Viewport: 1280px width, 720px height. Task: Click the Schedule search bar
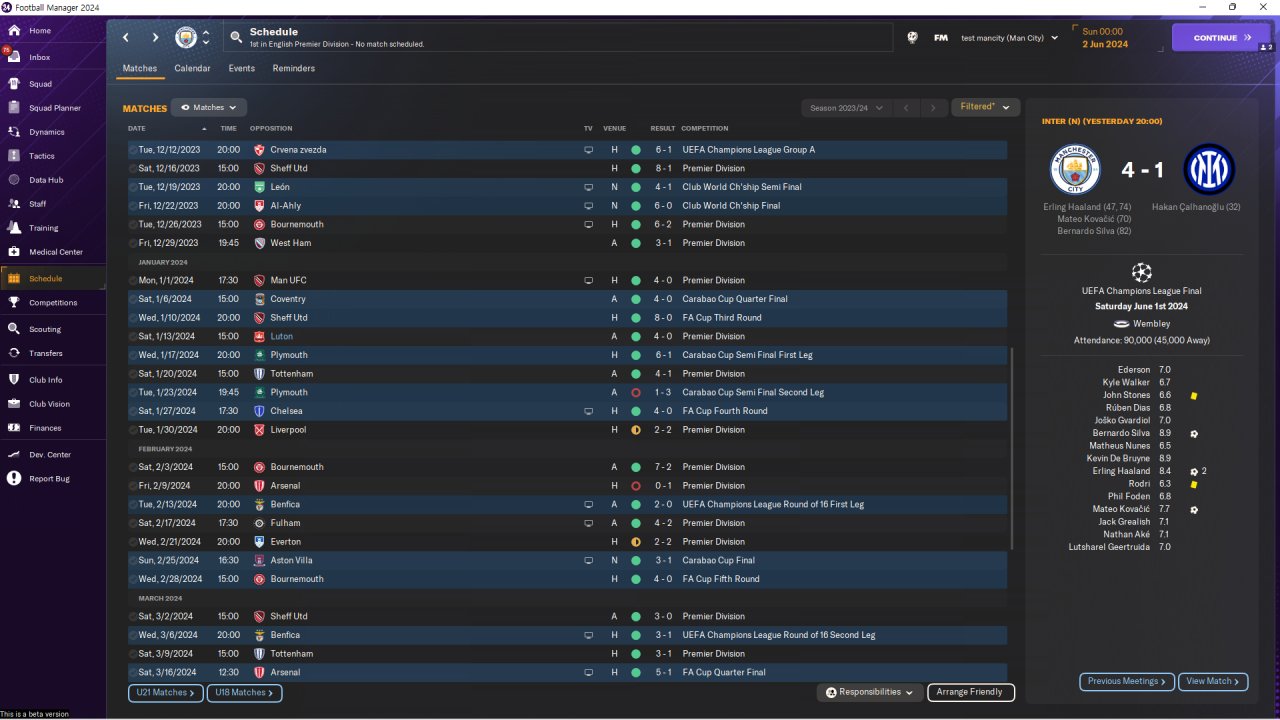tap(558, 38)
